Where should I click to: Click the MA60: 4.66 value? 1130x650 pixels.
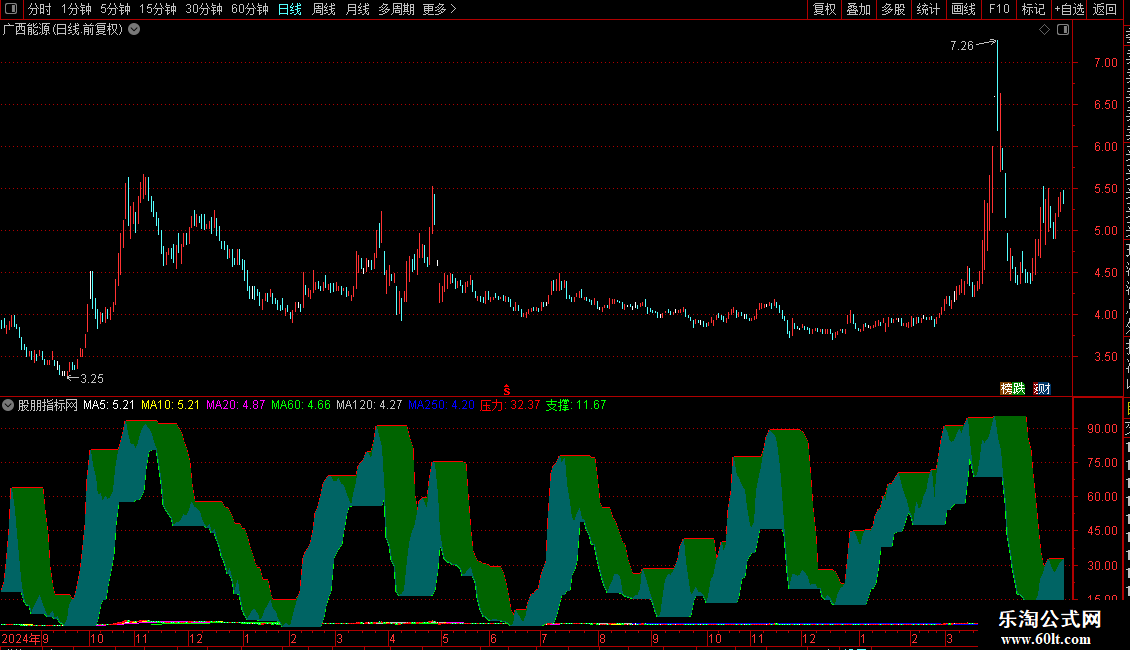point(301,405)
